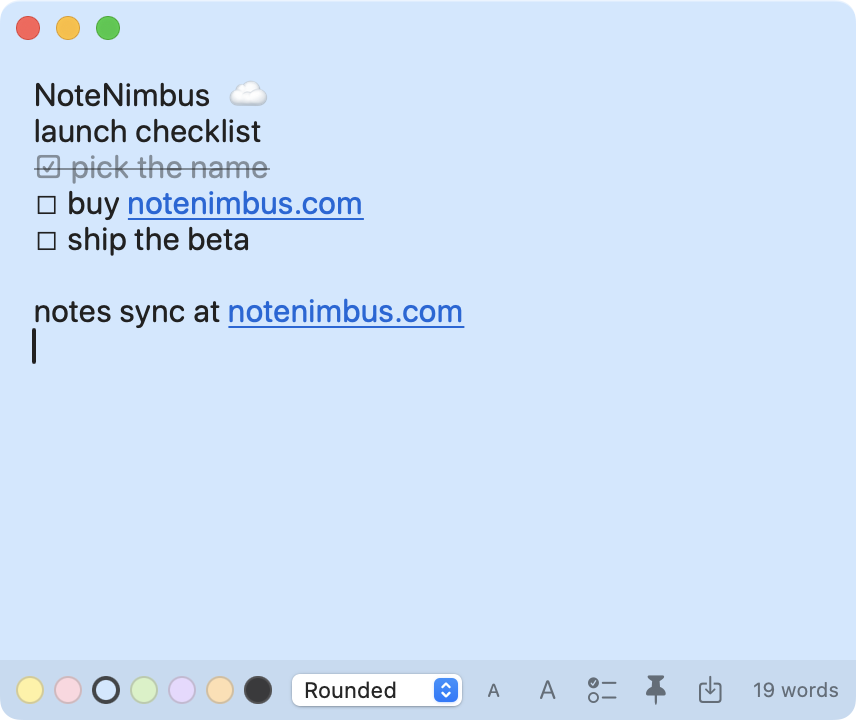Screen dimensions: 856x720
Task: Choose the purple note color
Action: click(182, 690)
